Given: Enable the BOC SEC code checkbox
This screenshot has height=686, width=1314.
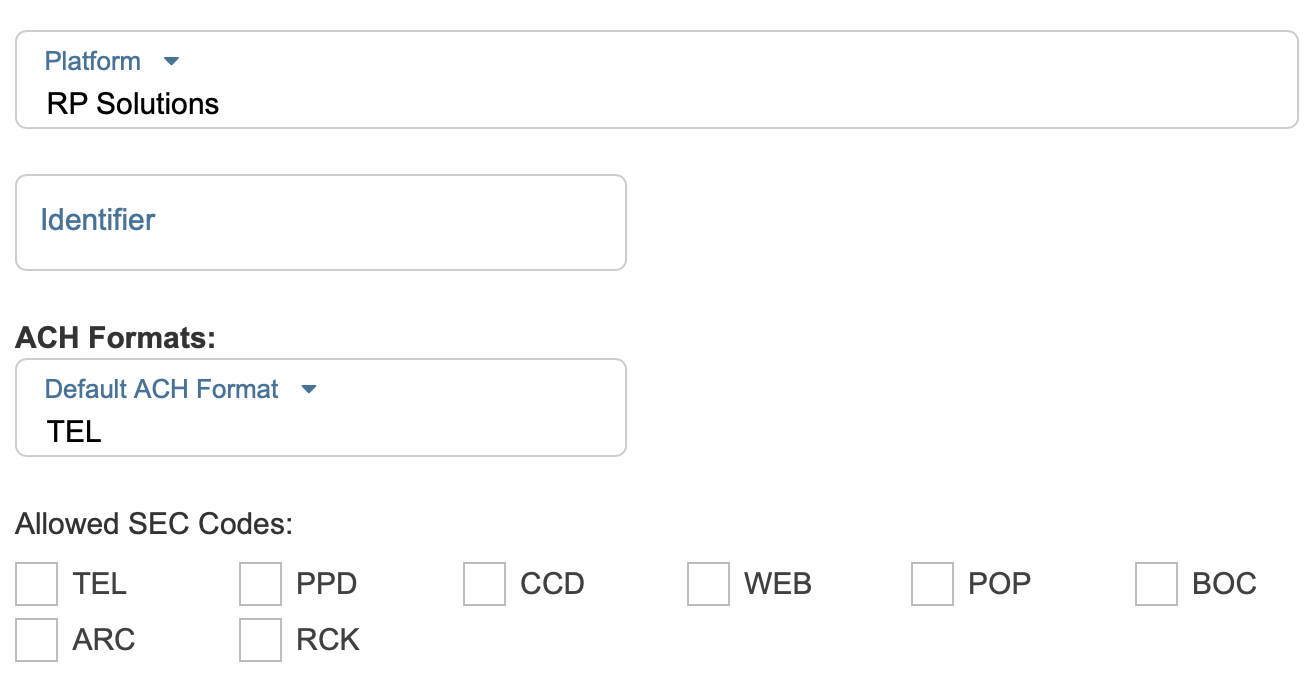Looking at the screenshot, I should click(1157, 584).
